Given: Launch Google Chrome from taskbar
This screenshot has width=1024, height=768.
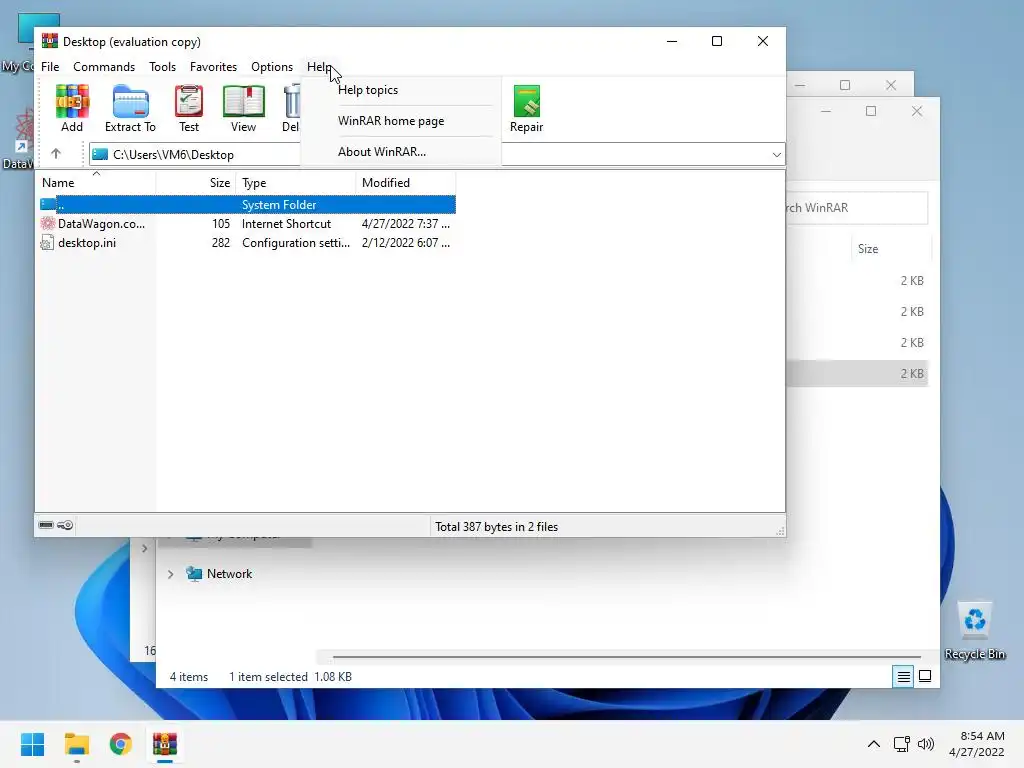Looking at the screenshot, I should pyautogui.click(x=120, y=744).
